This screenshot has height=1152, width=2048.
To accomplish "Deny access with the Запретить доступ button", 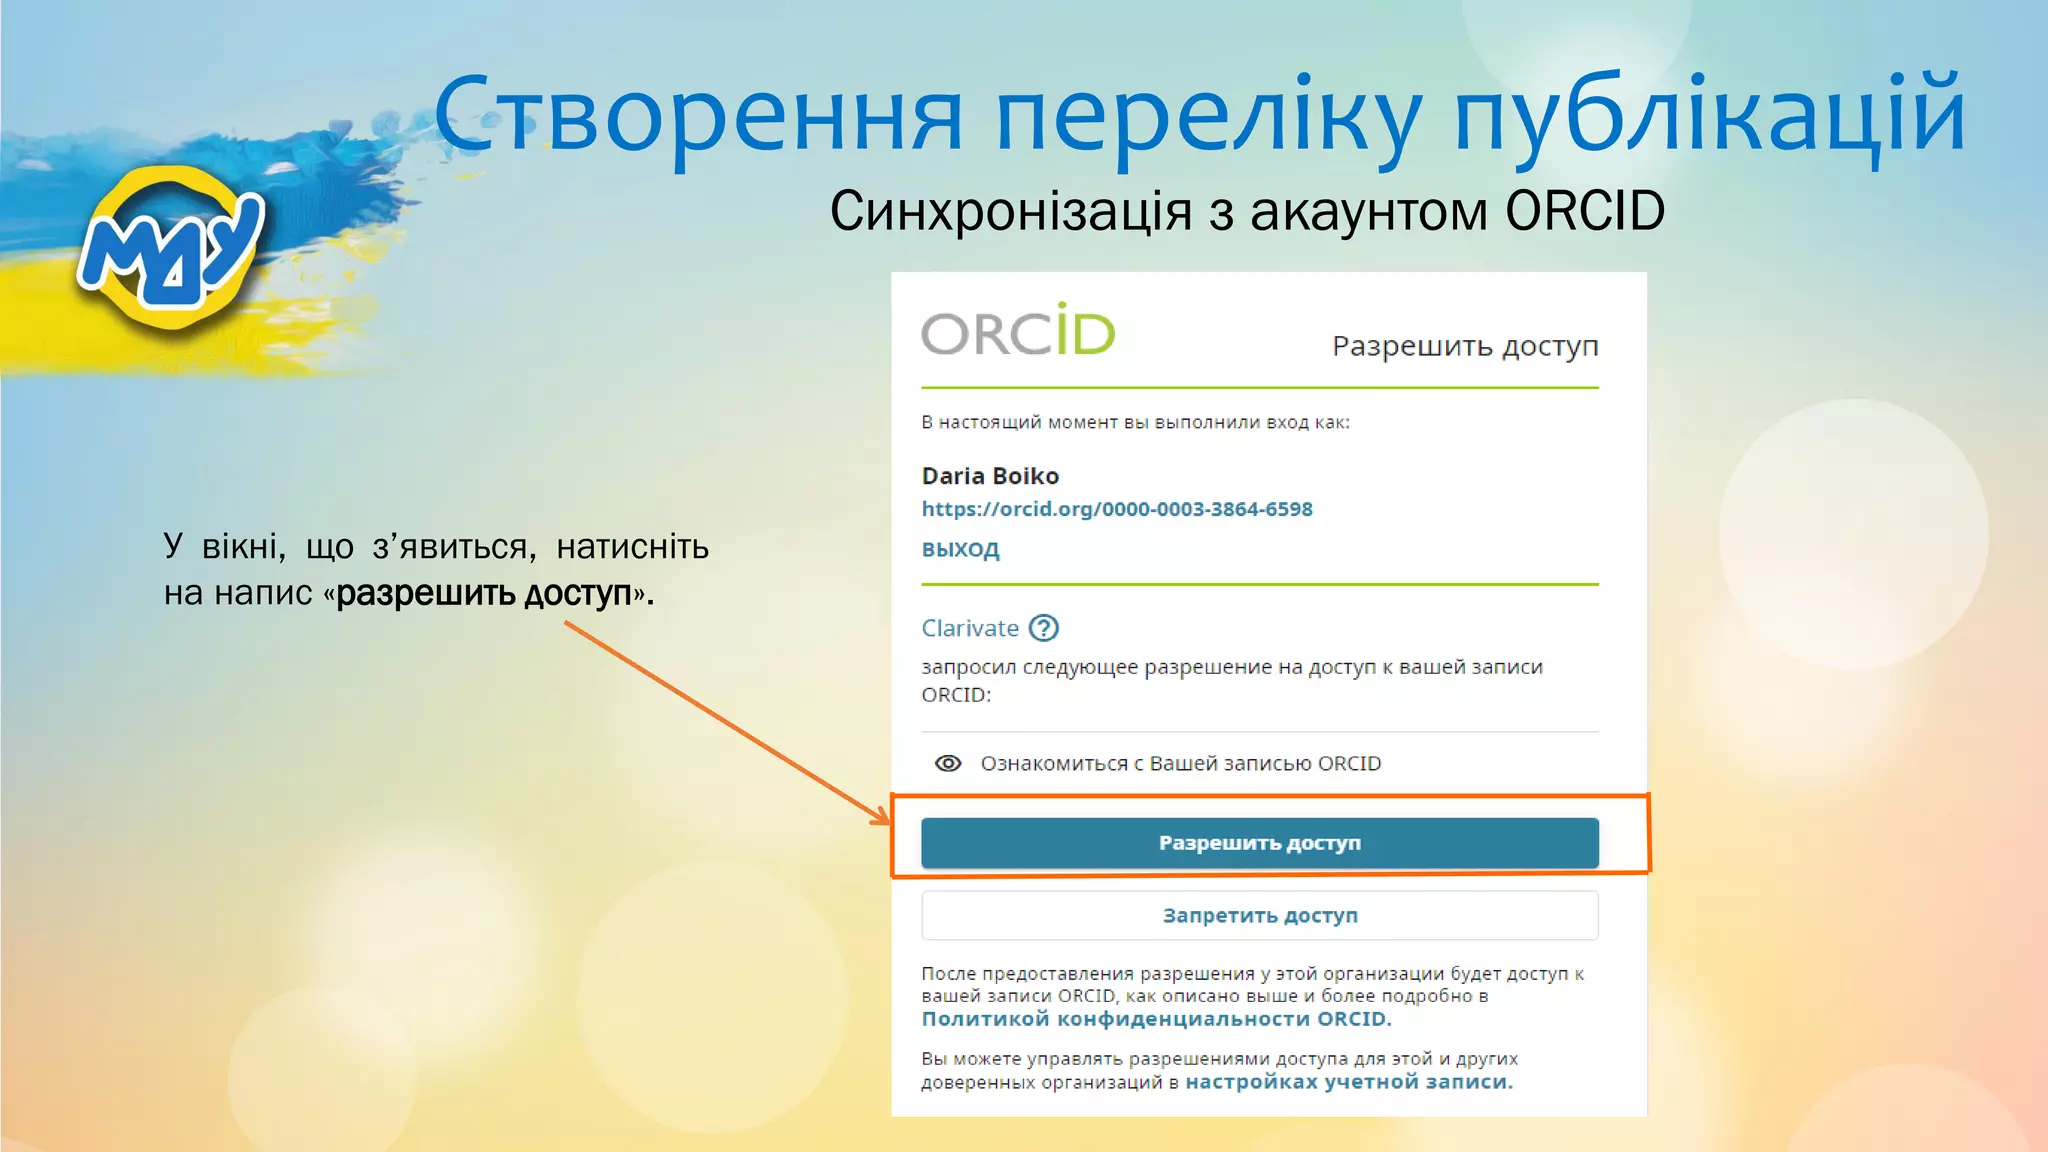I will (1260, 915).
